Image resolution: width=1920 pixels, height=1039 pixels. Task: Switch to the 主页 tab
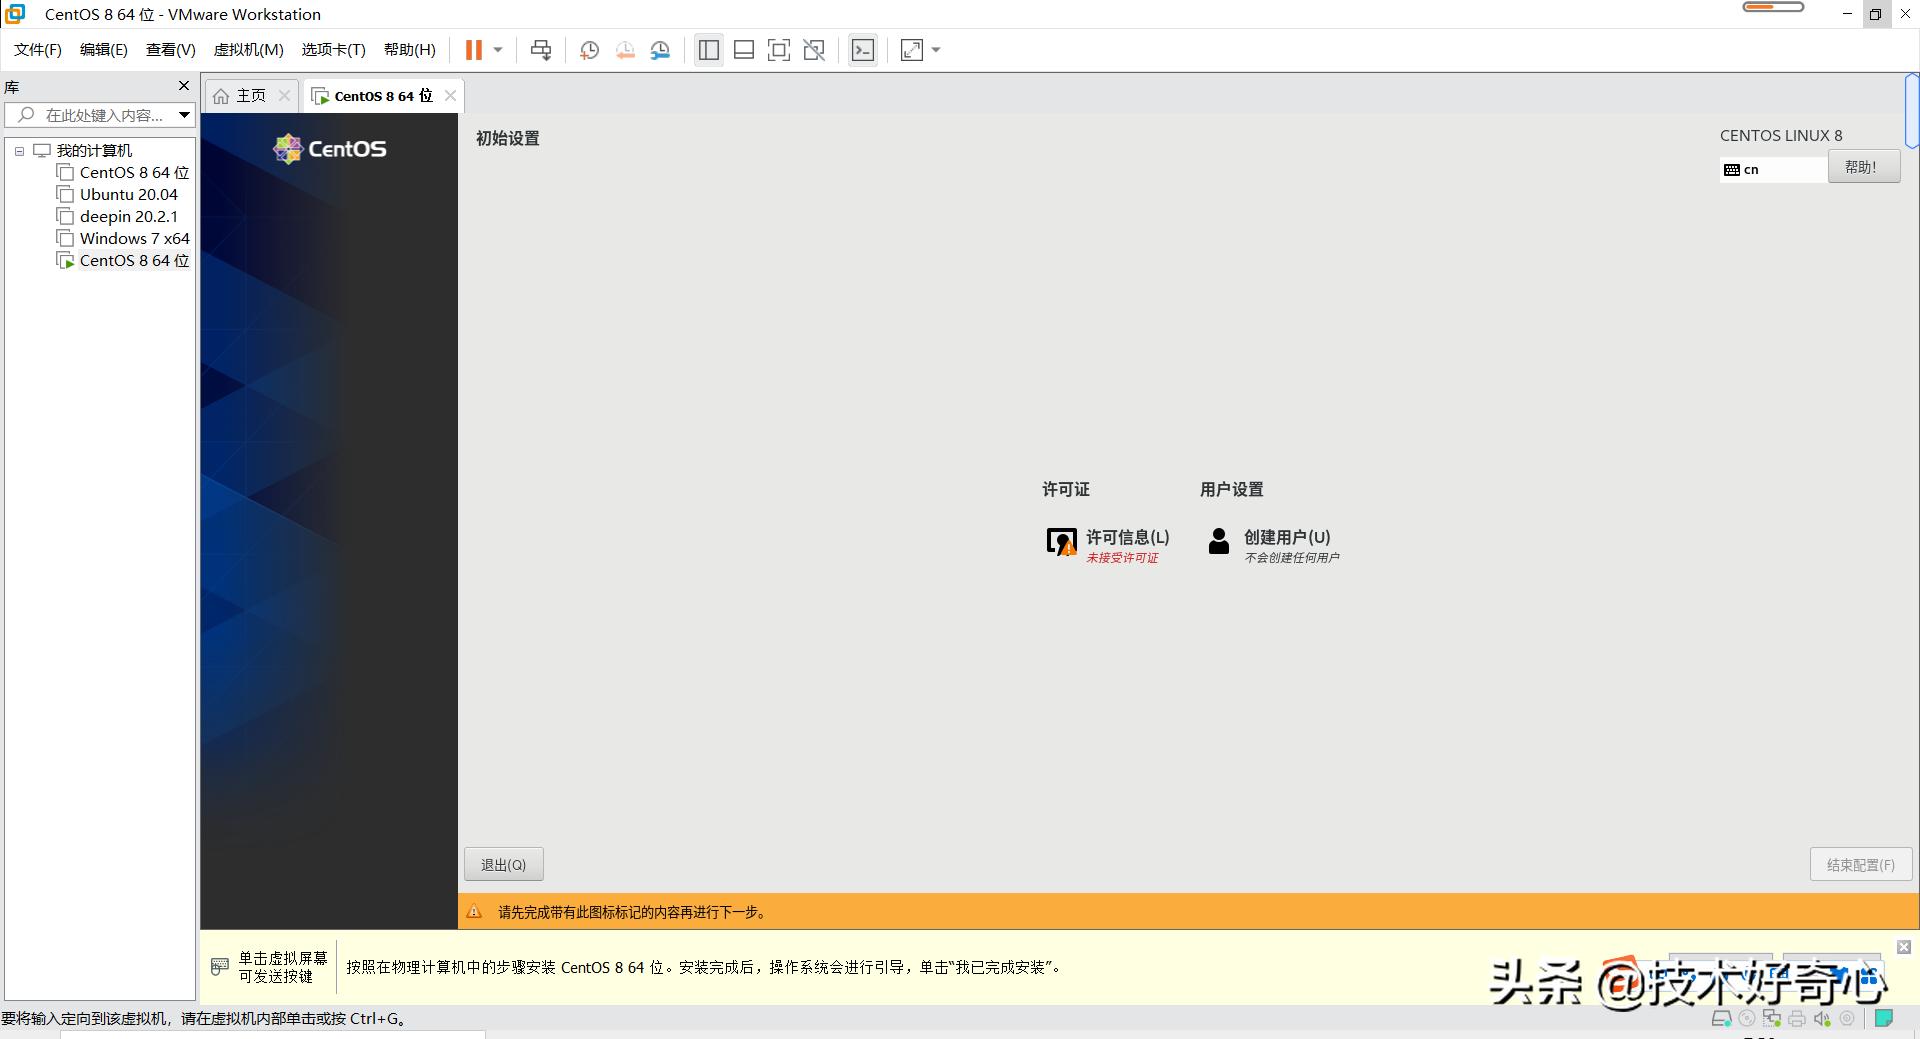click(x=248, y=95)
